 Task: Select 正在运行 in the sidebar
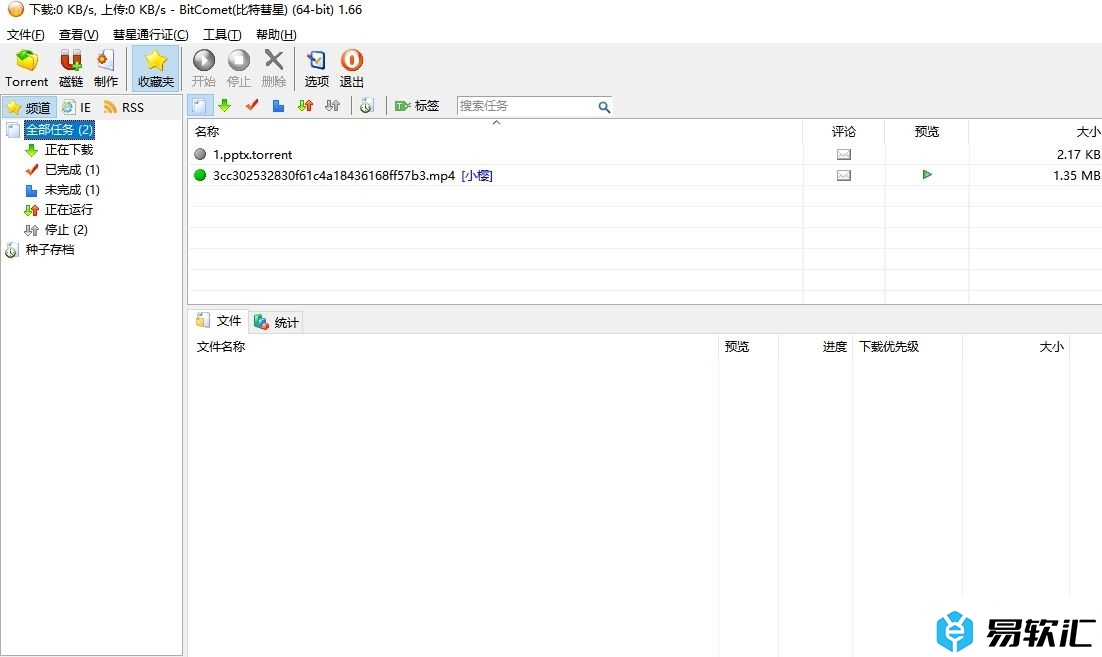68,209
